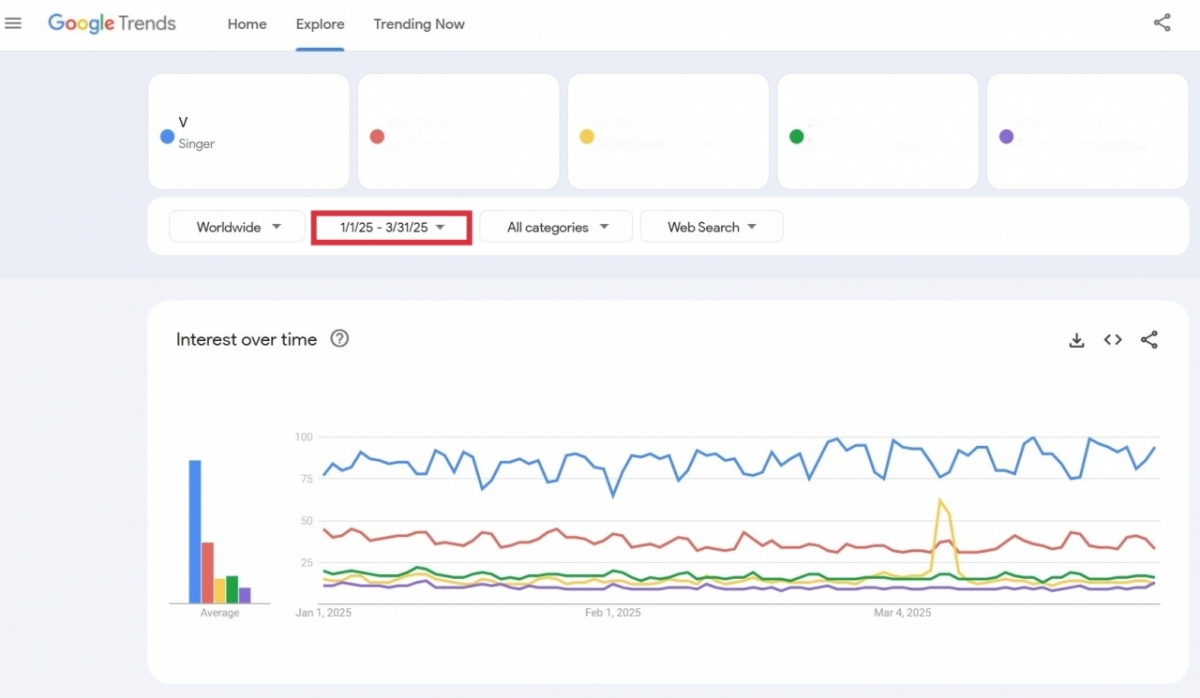Open the embed code icon for chart
This screenshot has width=1200, height=698.
point(1113,340)
